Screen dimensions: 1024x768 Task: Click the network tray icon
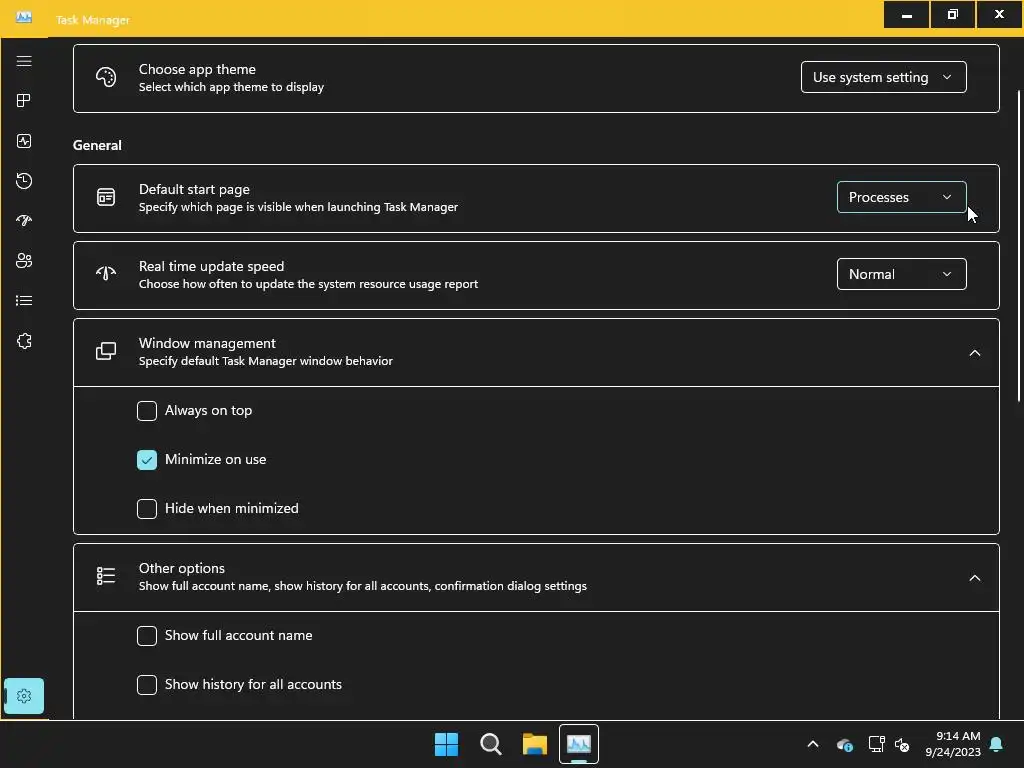[x=876, y=744]
